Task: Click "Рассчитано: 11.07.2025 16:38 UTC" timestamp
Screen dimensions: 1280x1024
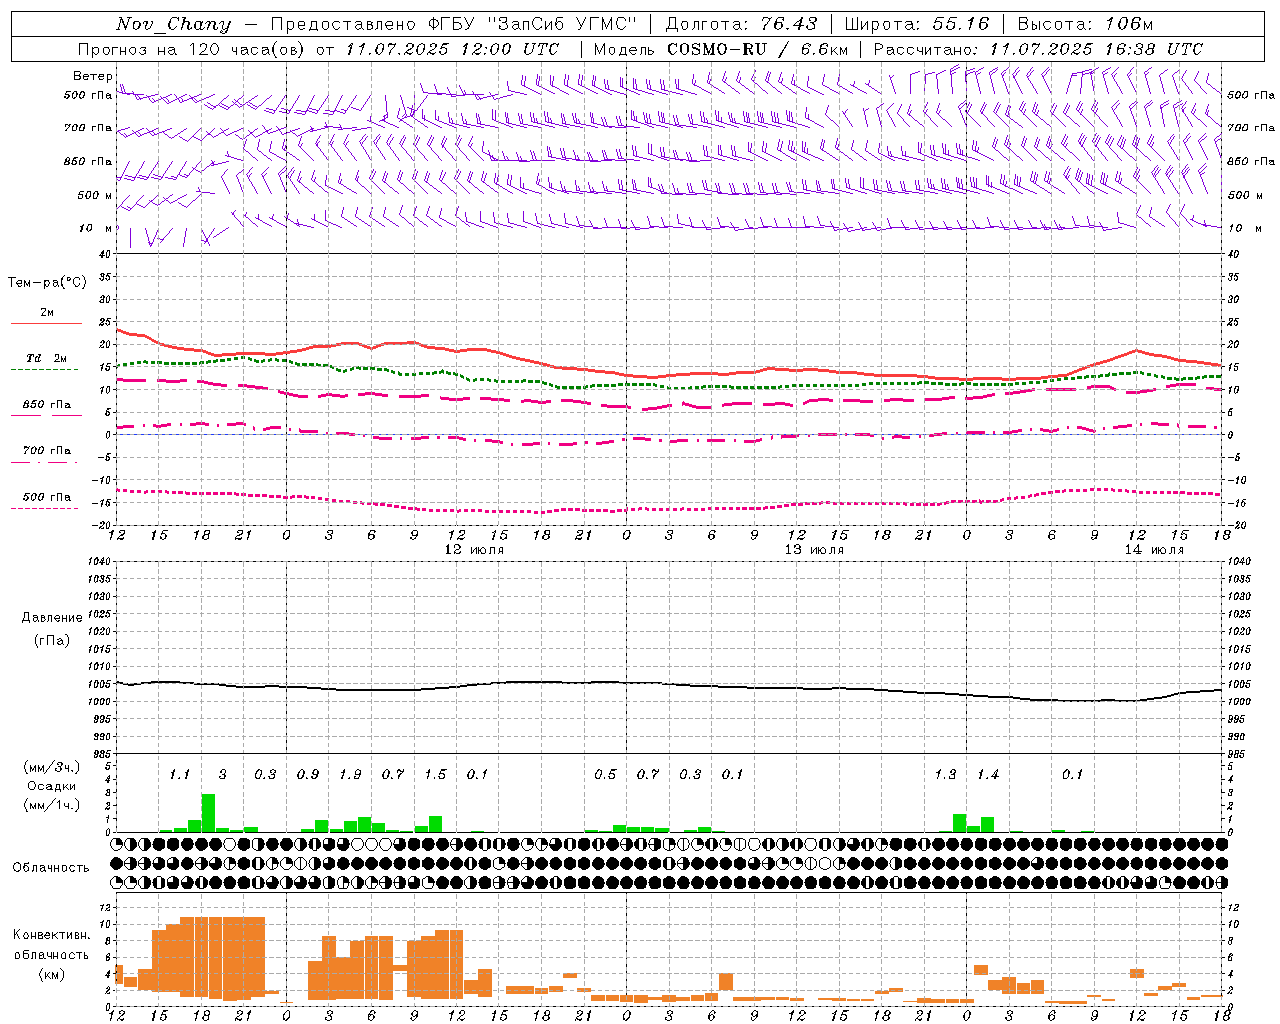Action: tap(1038, 49)
